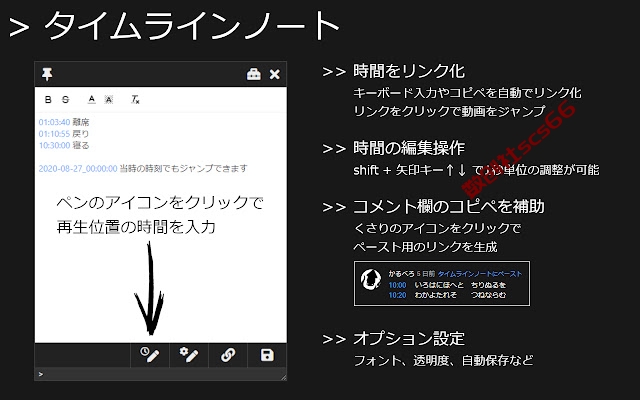Click the commenter avatar in sample comment
640x400 pixels.
point(371,280)
